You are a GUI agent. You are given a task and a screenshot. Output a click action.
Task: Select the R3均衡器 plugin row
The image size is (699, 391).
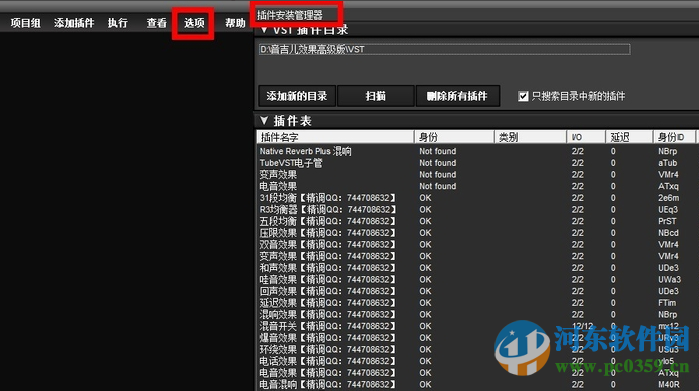point(477,209)
